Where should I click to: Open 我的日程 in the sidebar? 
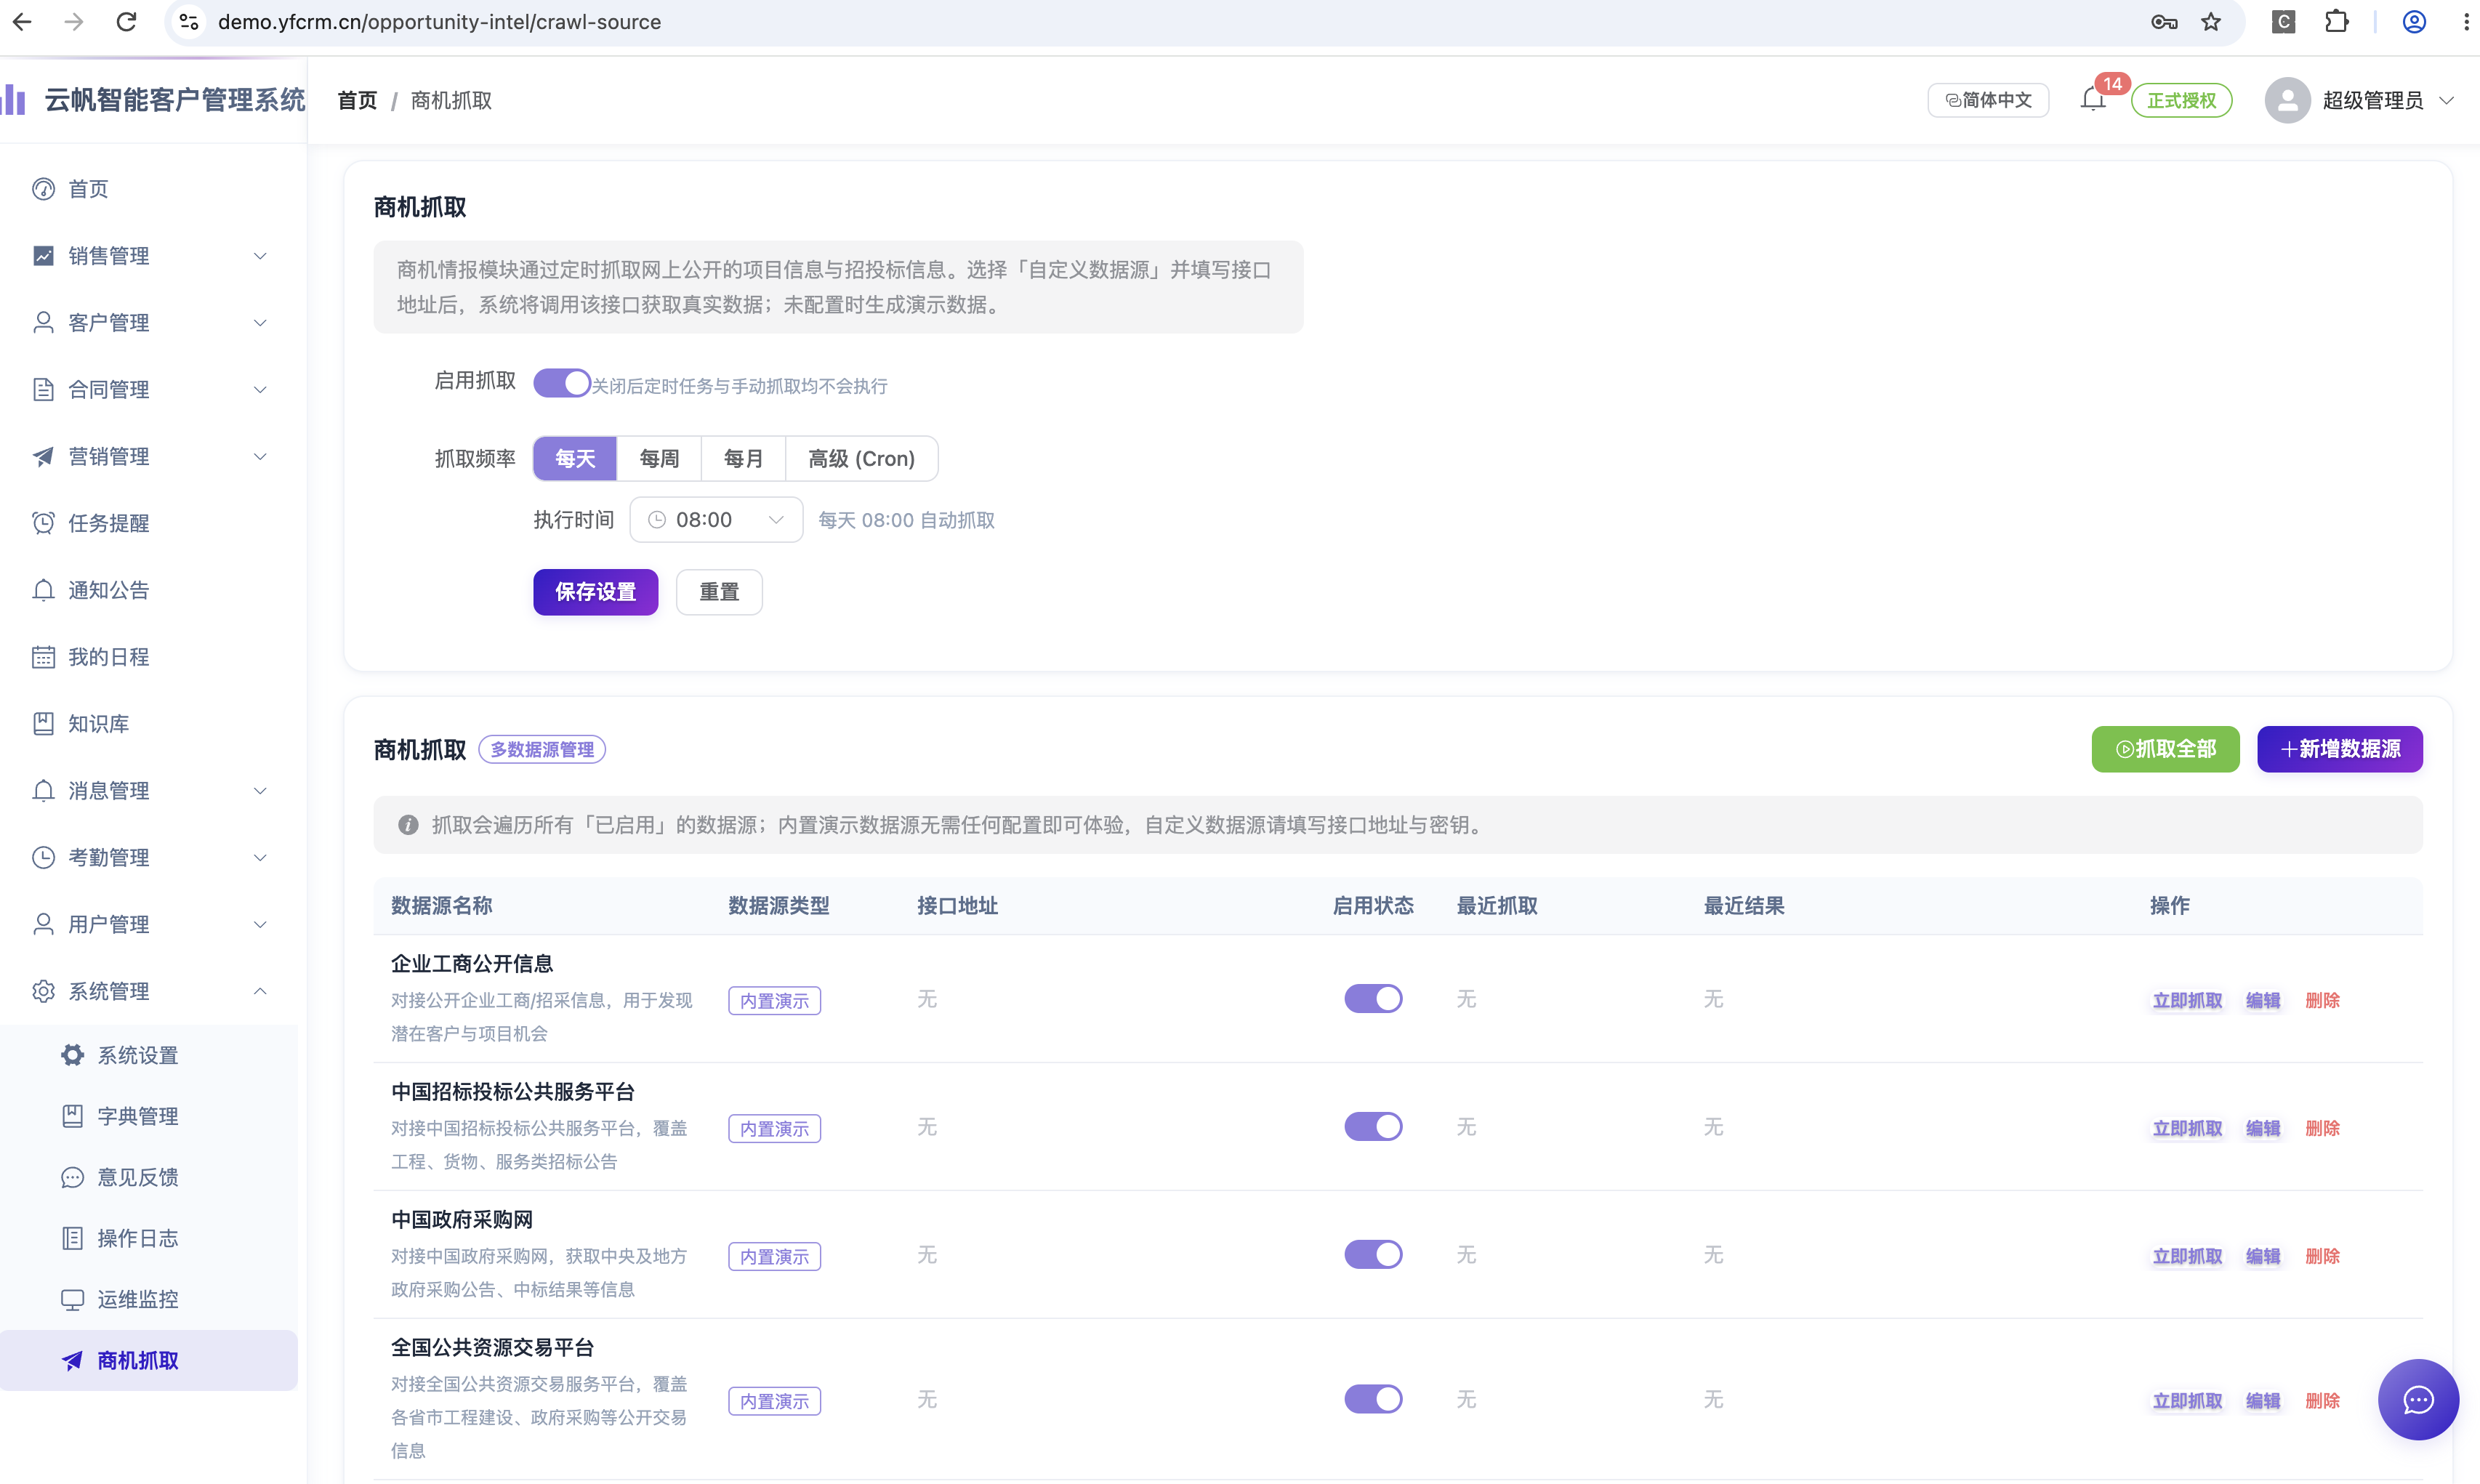[x=150, y=657]
